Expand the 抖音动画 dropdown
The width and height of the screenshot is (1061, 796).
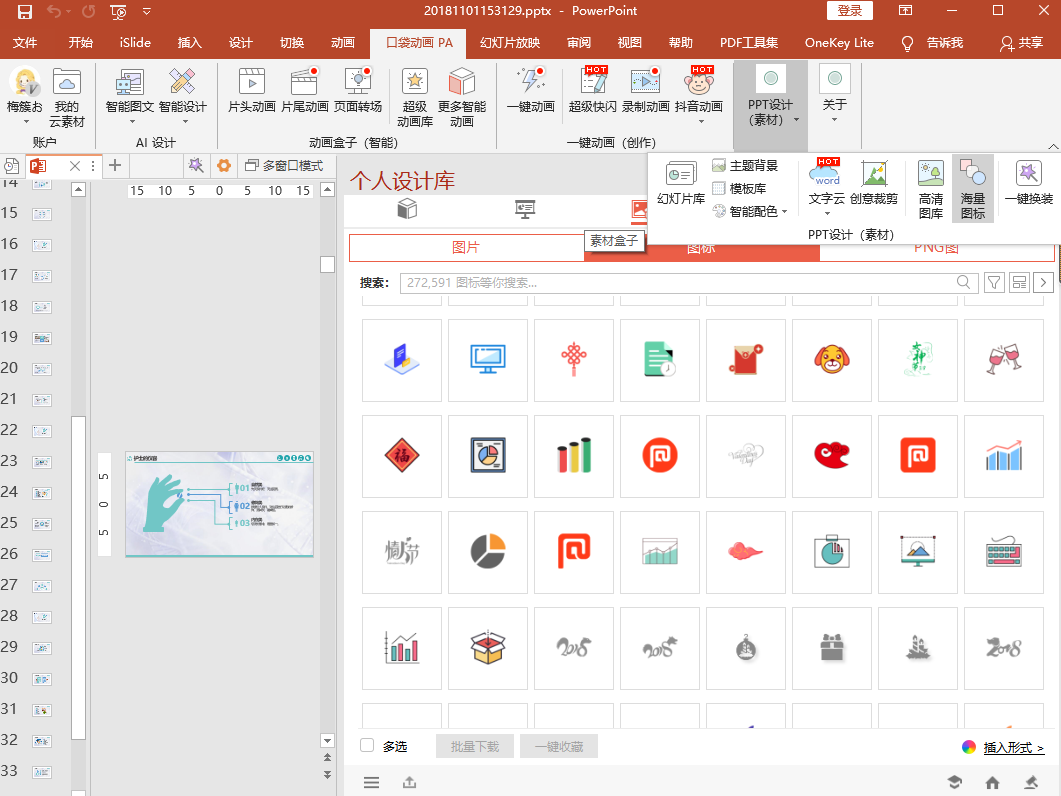coord(701,122)
